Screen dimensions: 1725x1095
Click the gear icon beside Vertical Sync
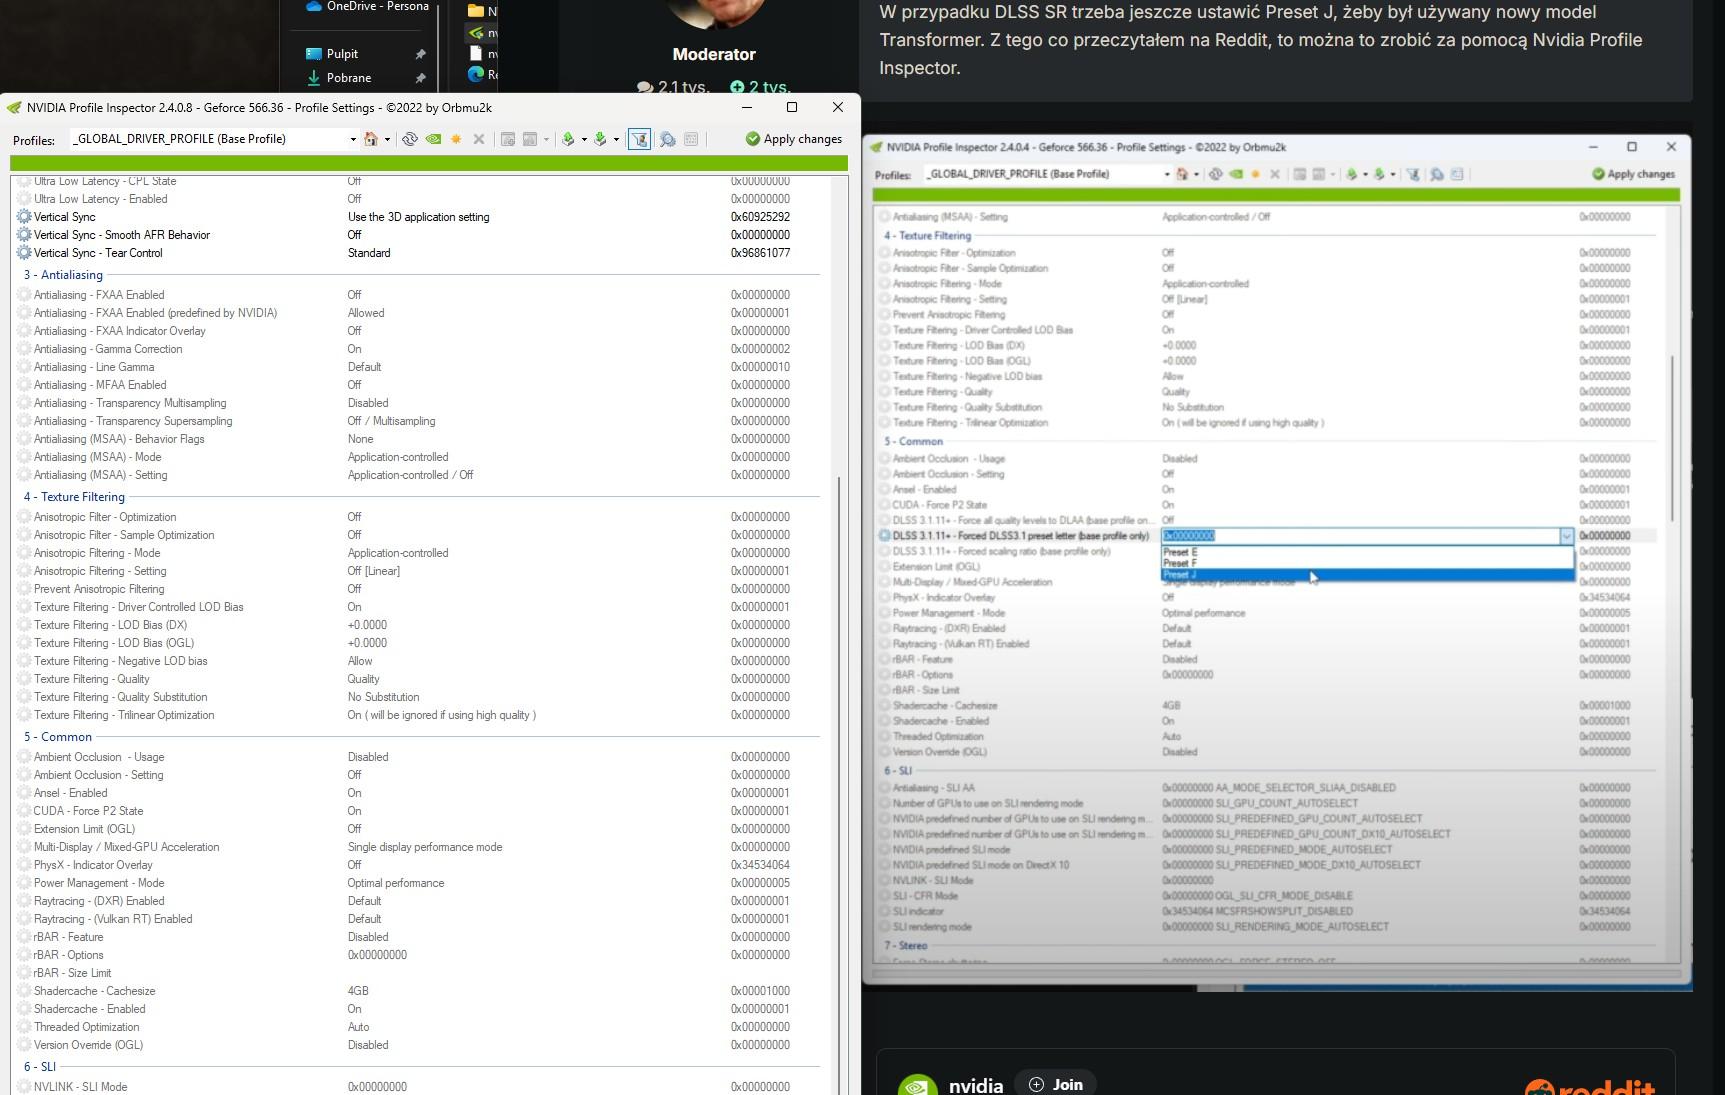(x=24, y=217)
